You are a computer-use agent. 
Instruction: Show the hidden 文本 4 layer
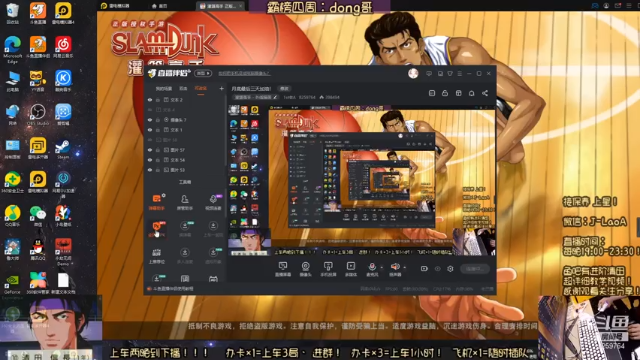150,110
